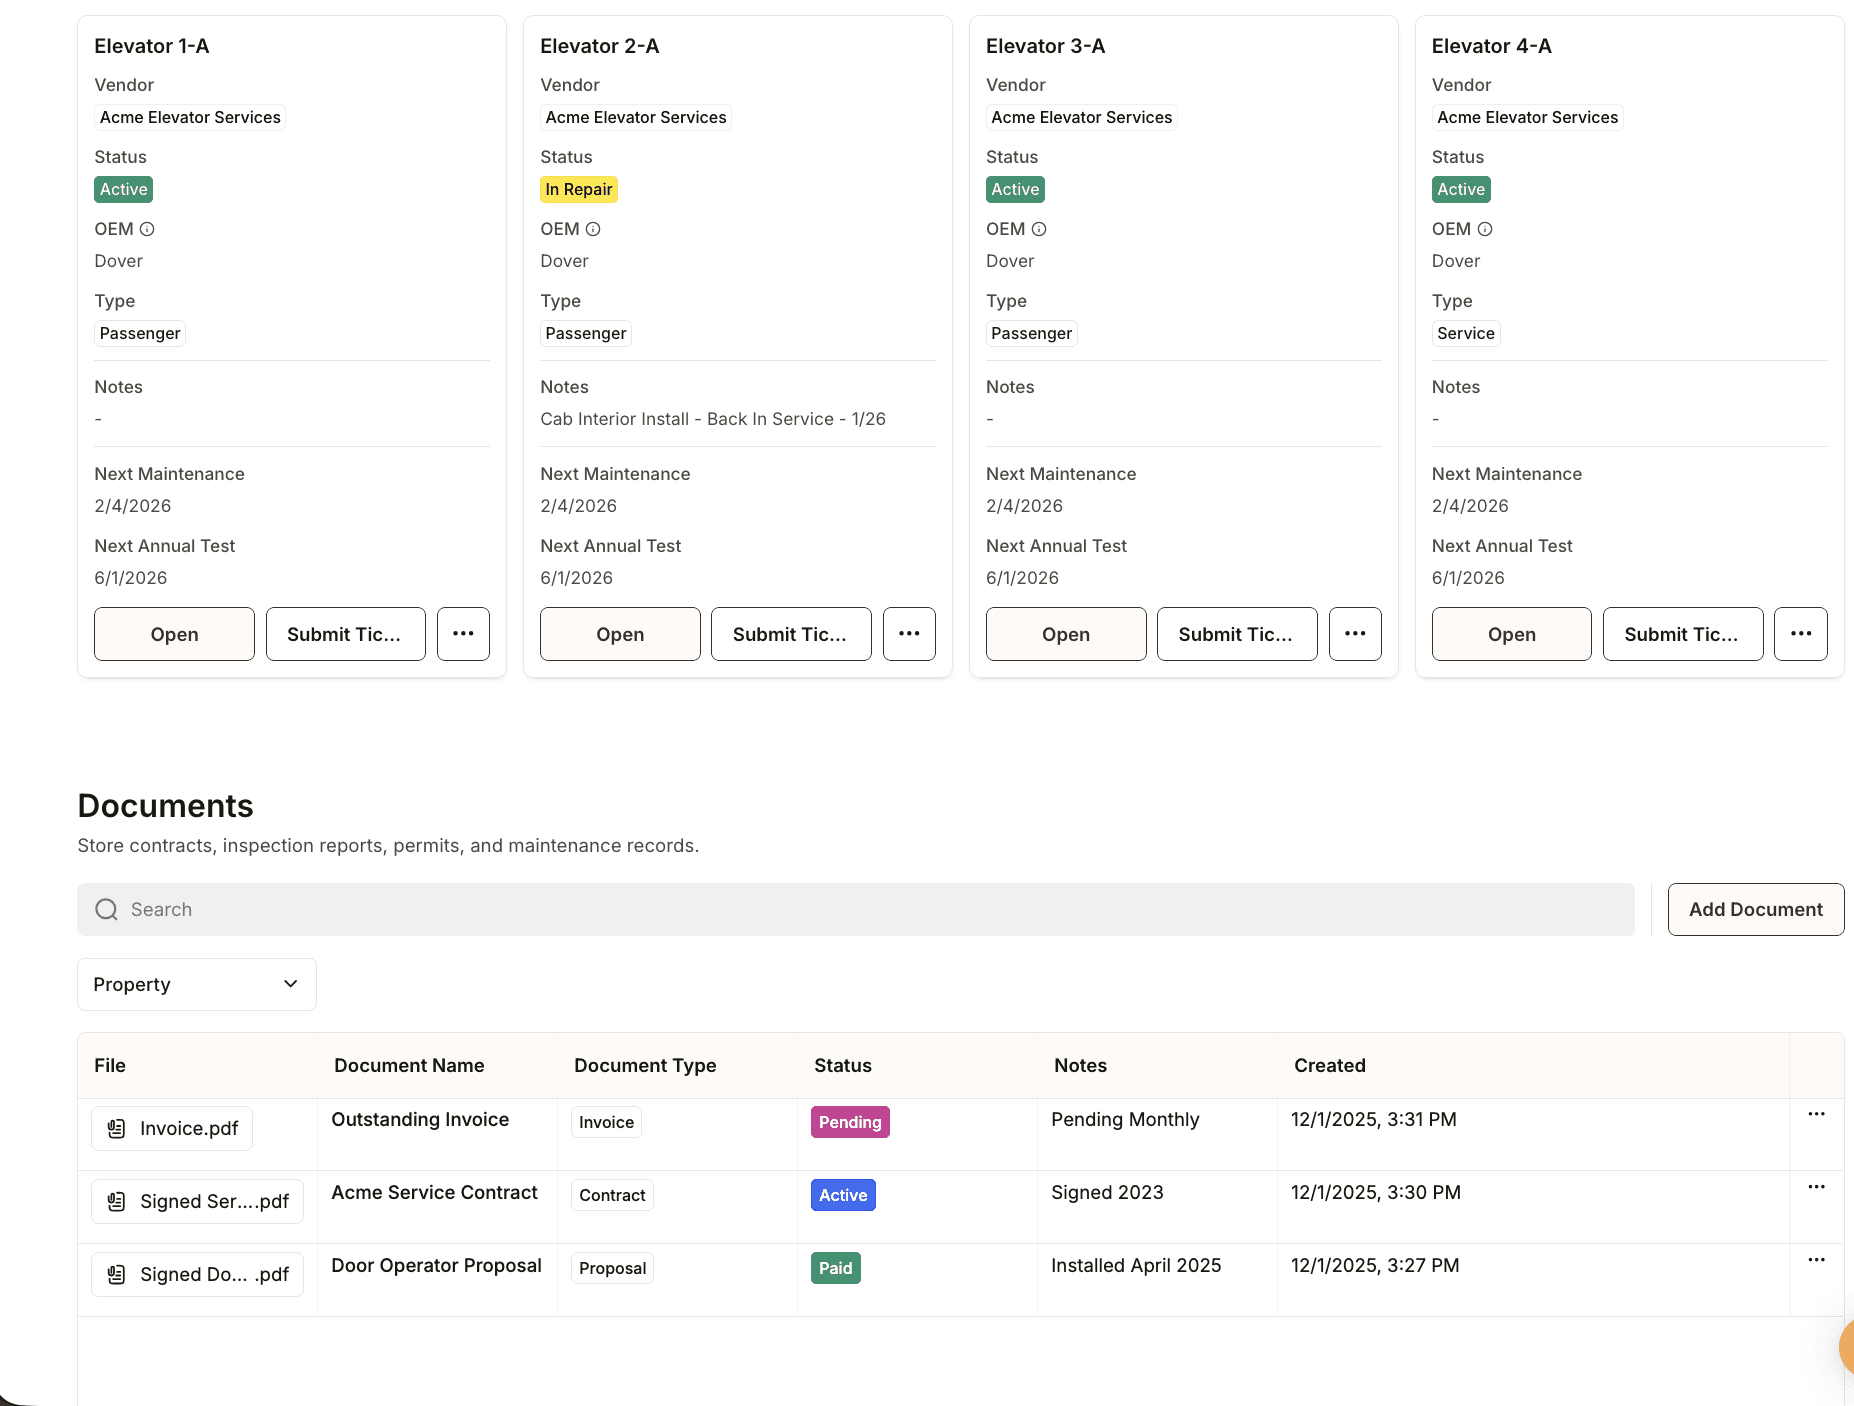Click the In Repair status badge
1854x1406 pixels.
(579, 189)
